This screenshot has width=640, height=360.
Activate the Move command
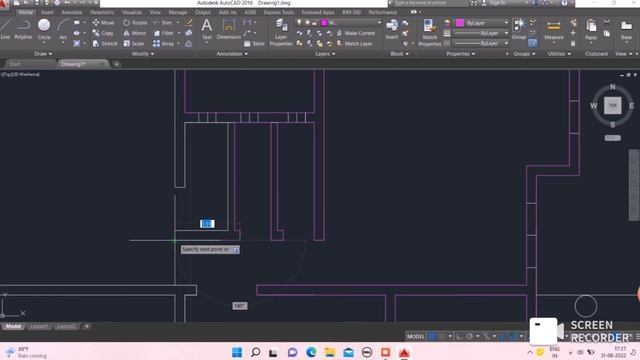(x=103, y=23)
